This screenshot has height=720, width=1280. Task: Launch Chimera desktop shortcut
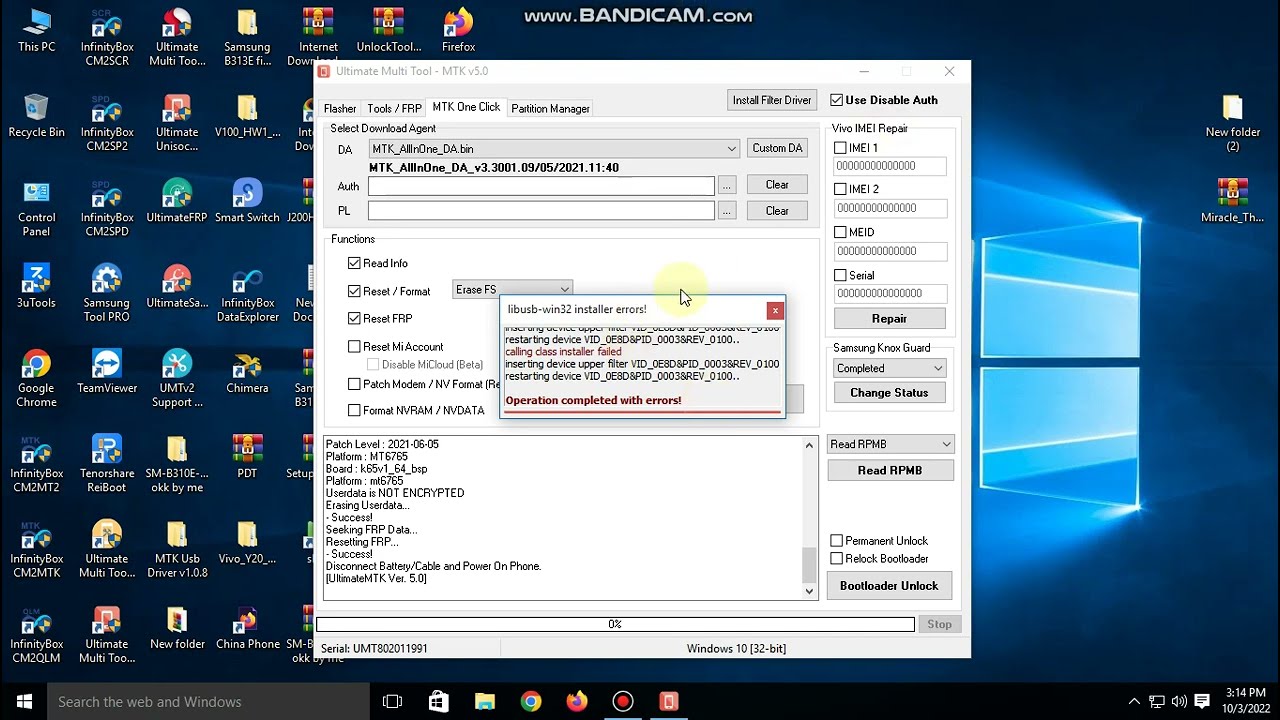pos(247,372)
